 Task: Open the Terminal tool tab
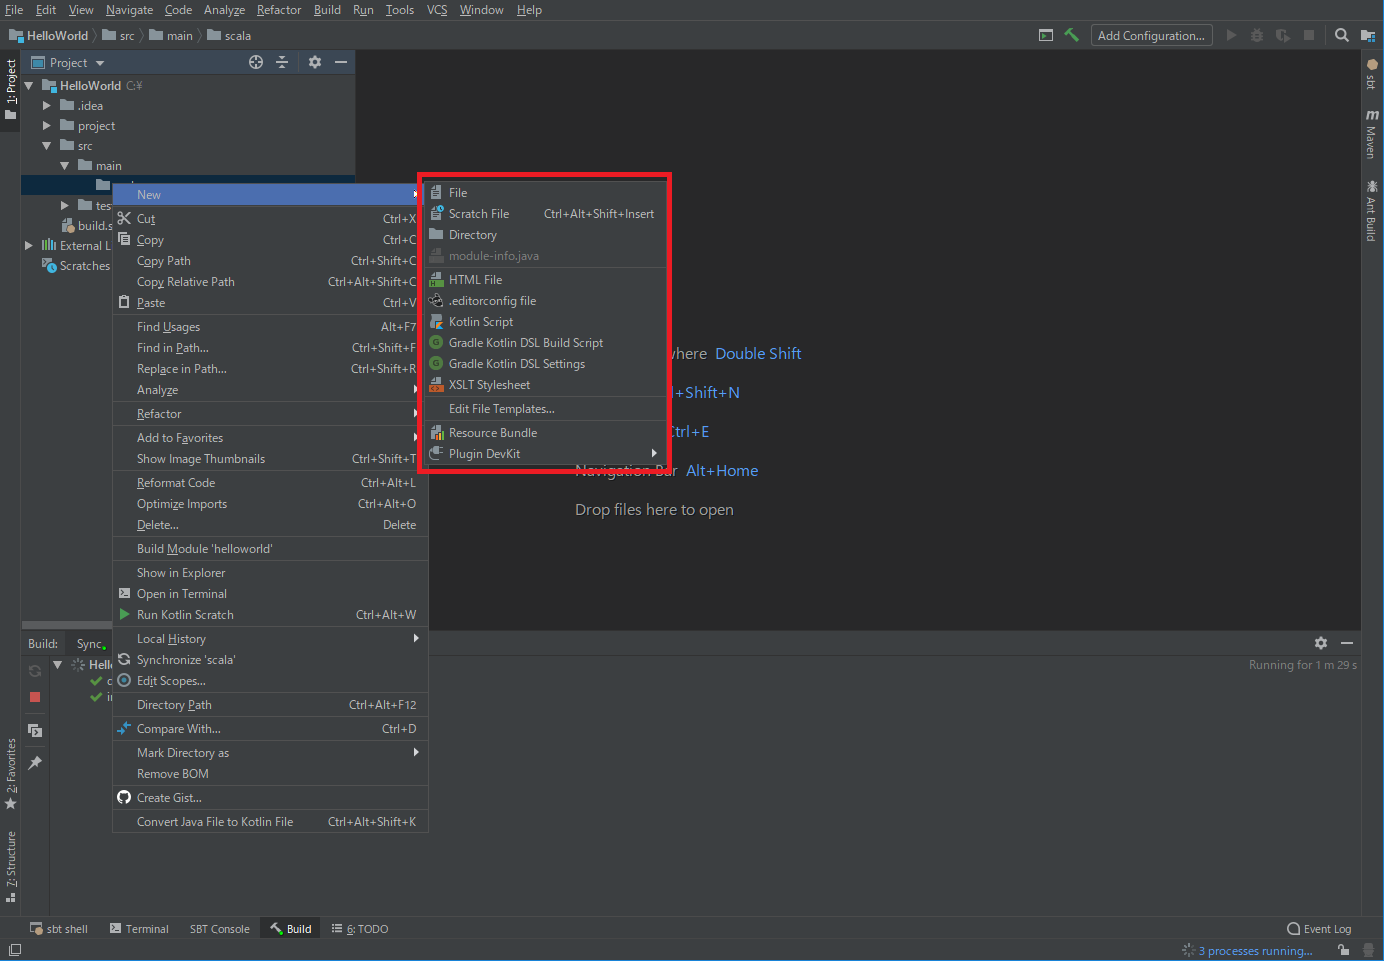click(x=139, y=929)
